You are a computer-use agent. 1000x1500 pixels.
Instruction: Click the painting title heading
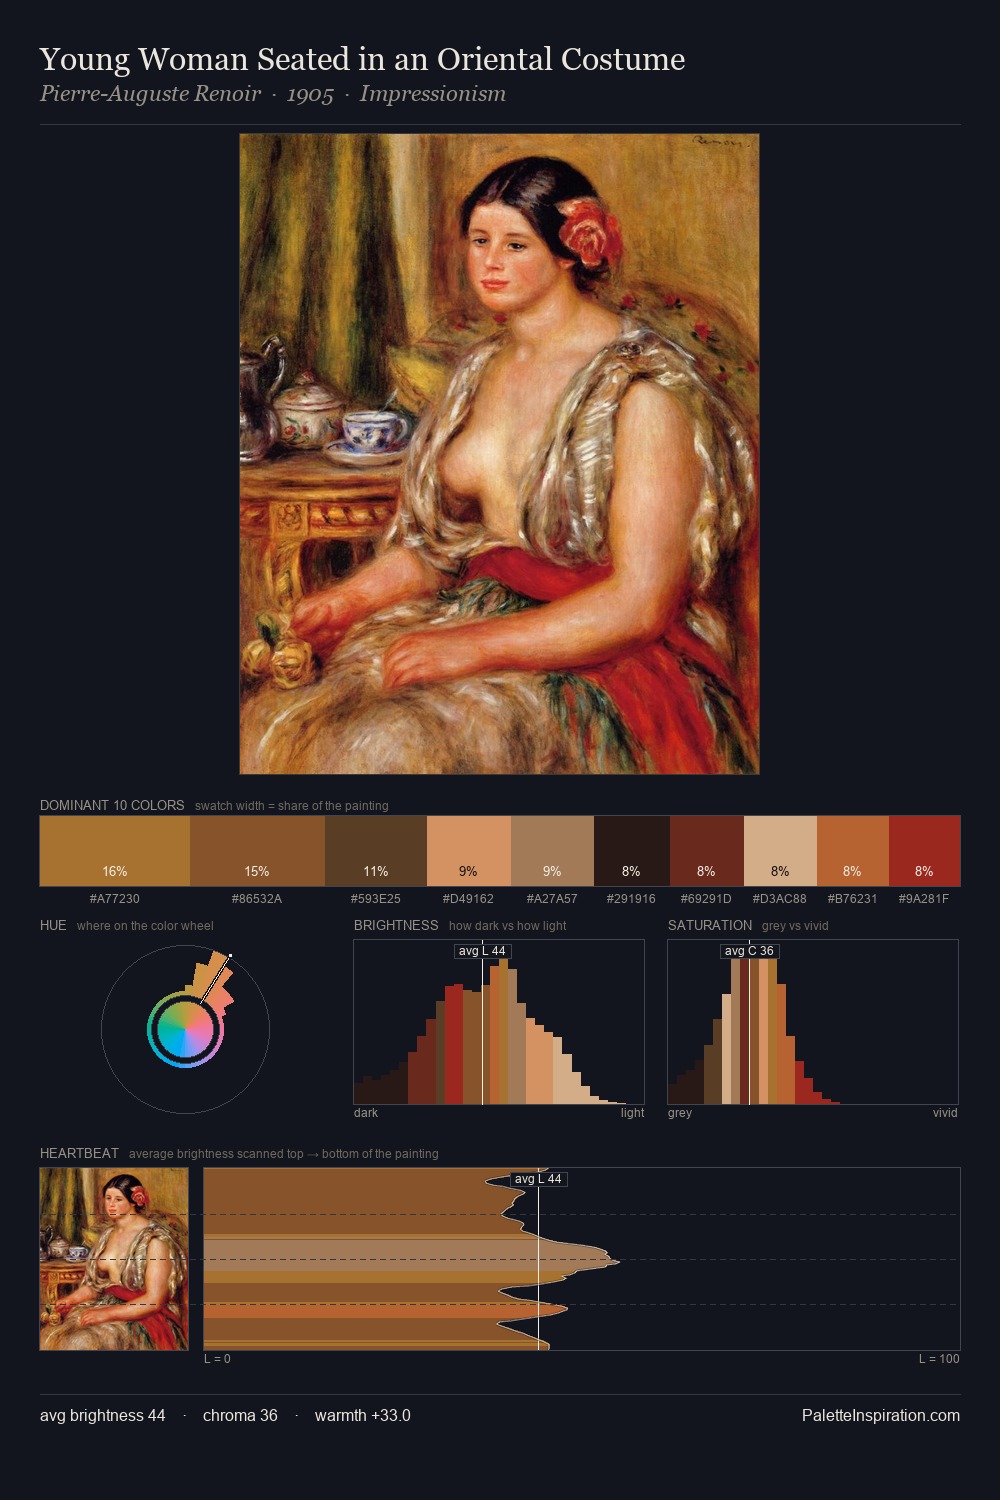pos(362,59)
